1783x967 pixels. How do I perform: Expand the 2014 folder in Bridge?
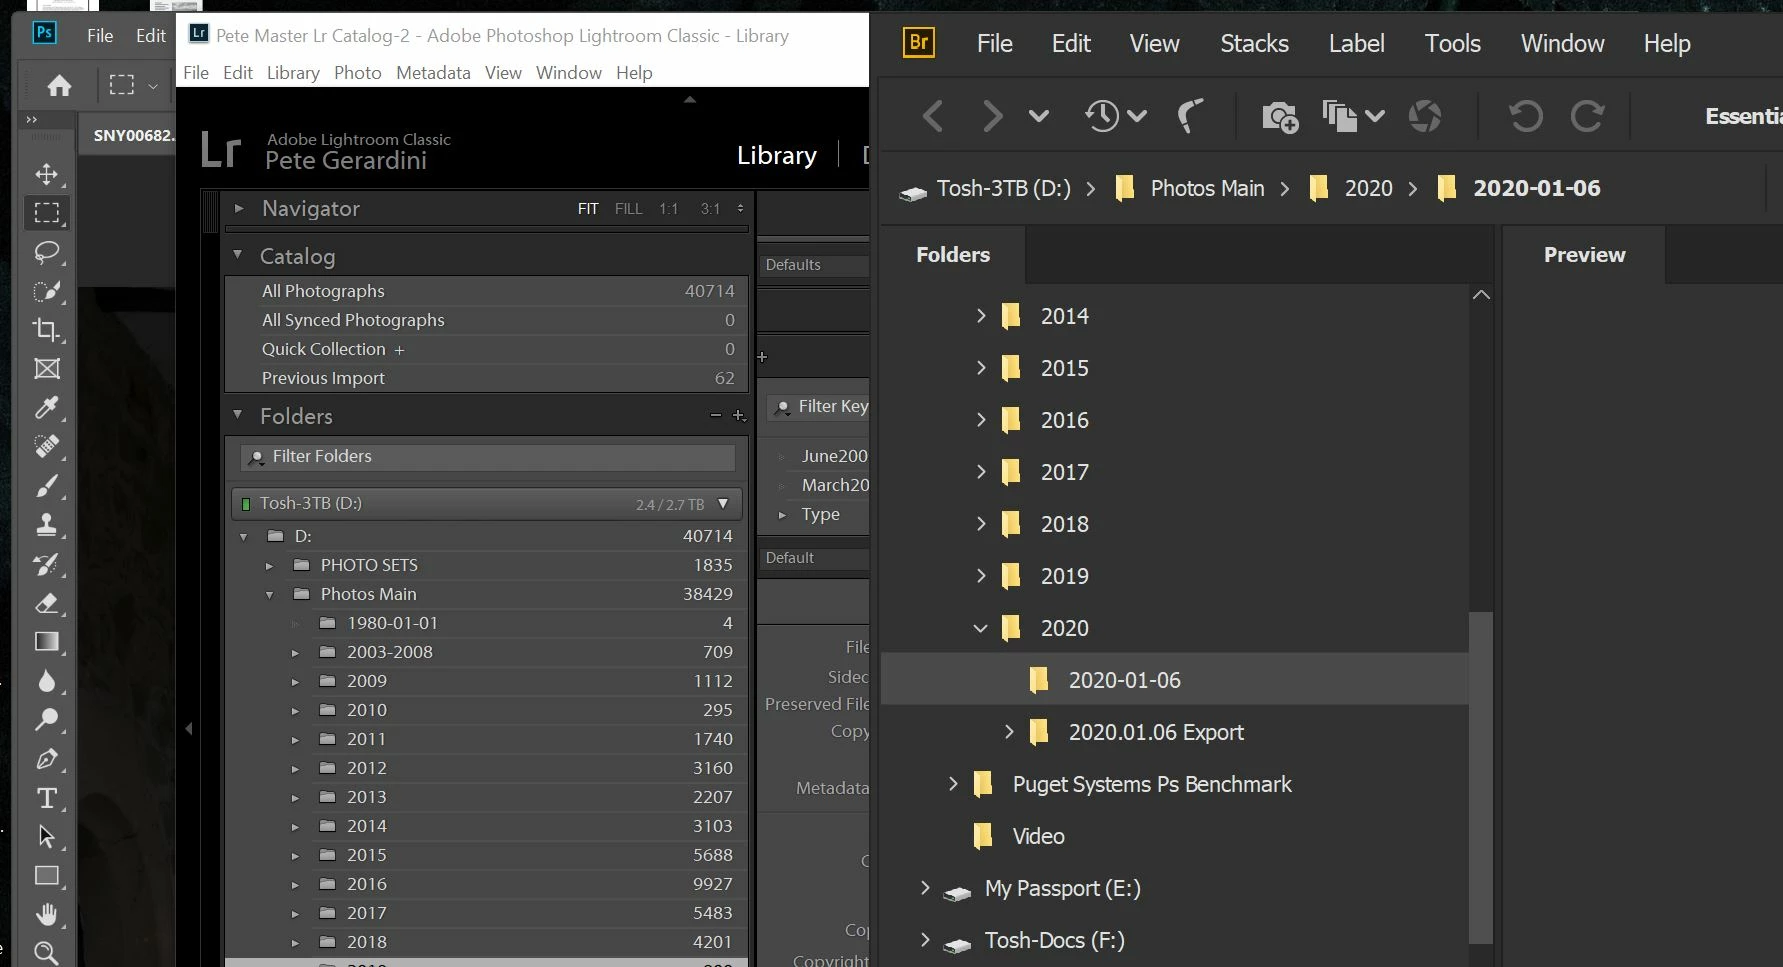point(981,316)
